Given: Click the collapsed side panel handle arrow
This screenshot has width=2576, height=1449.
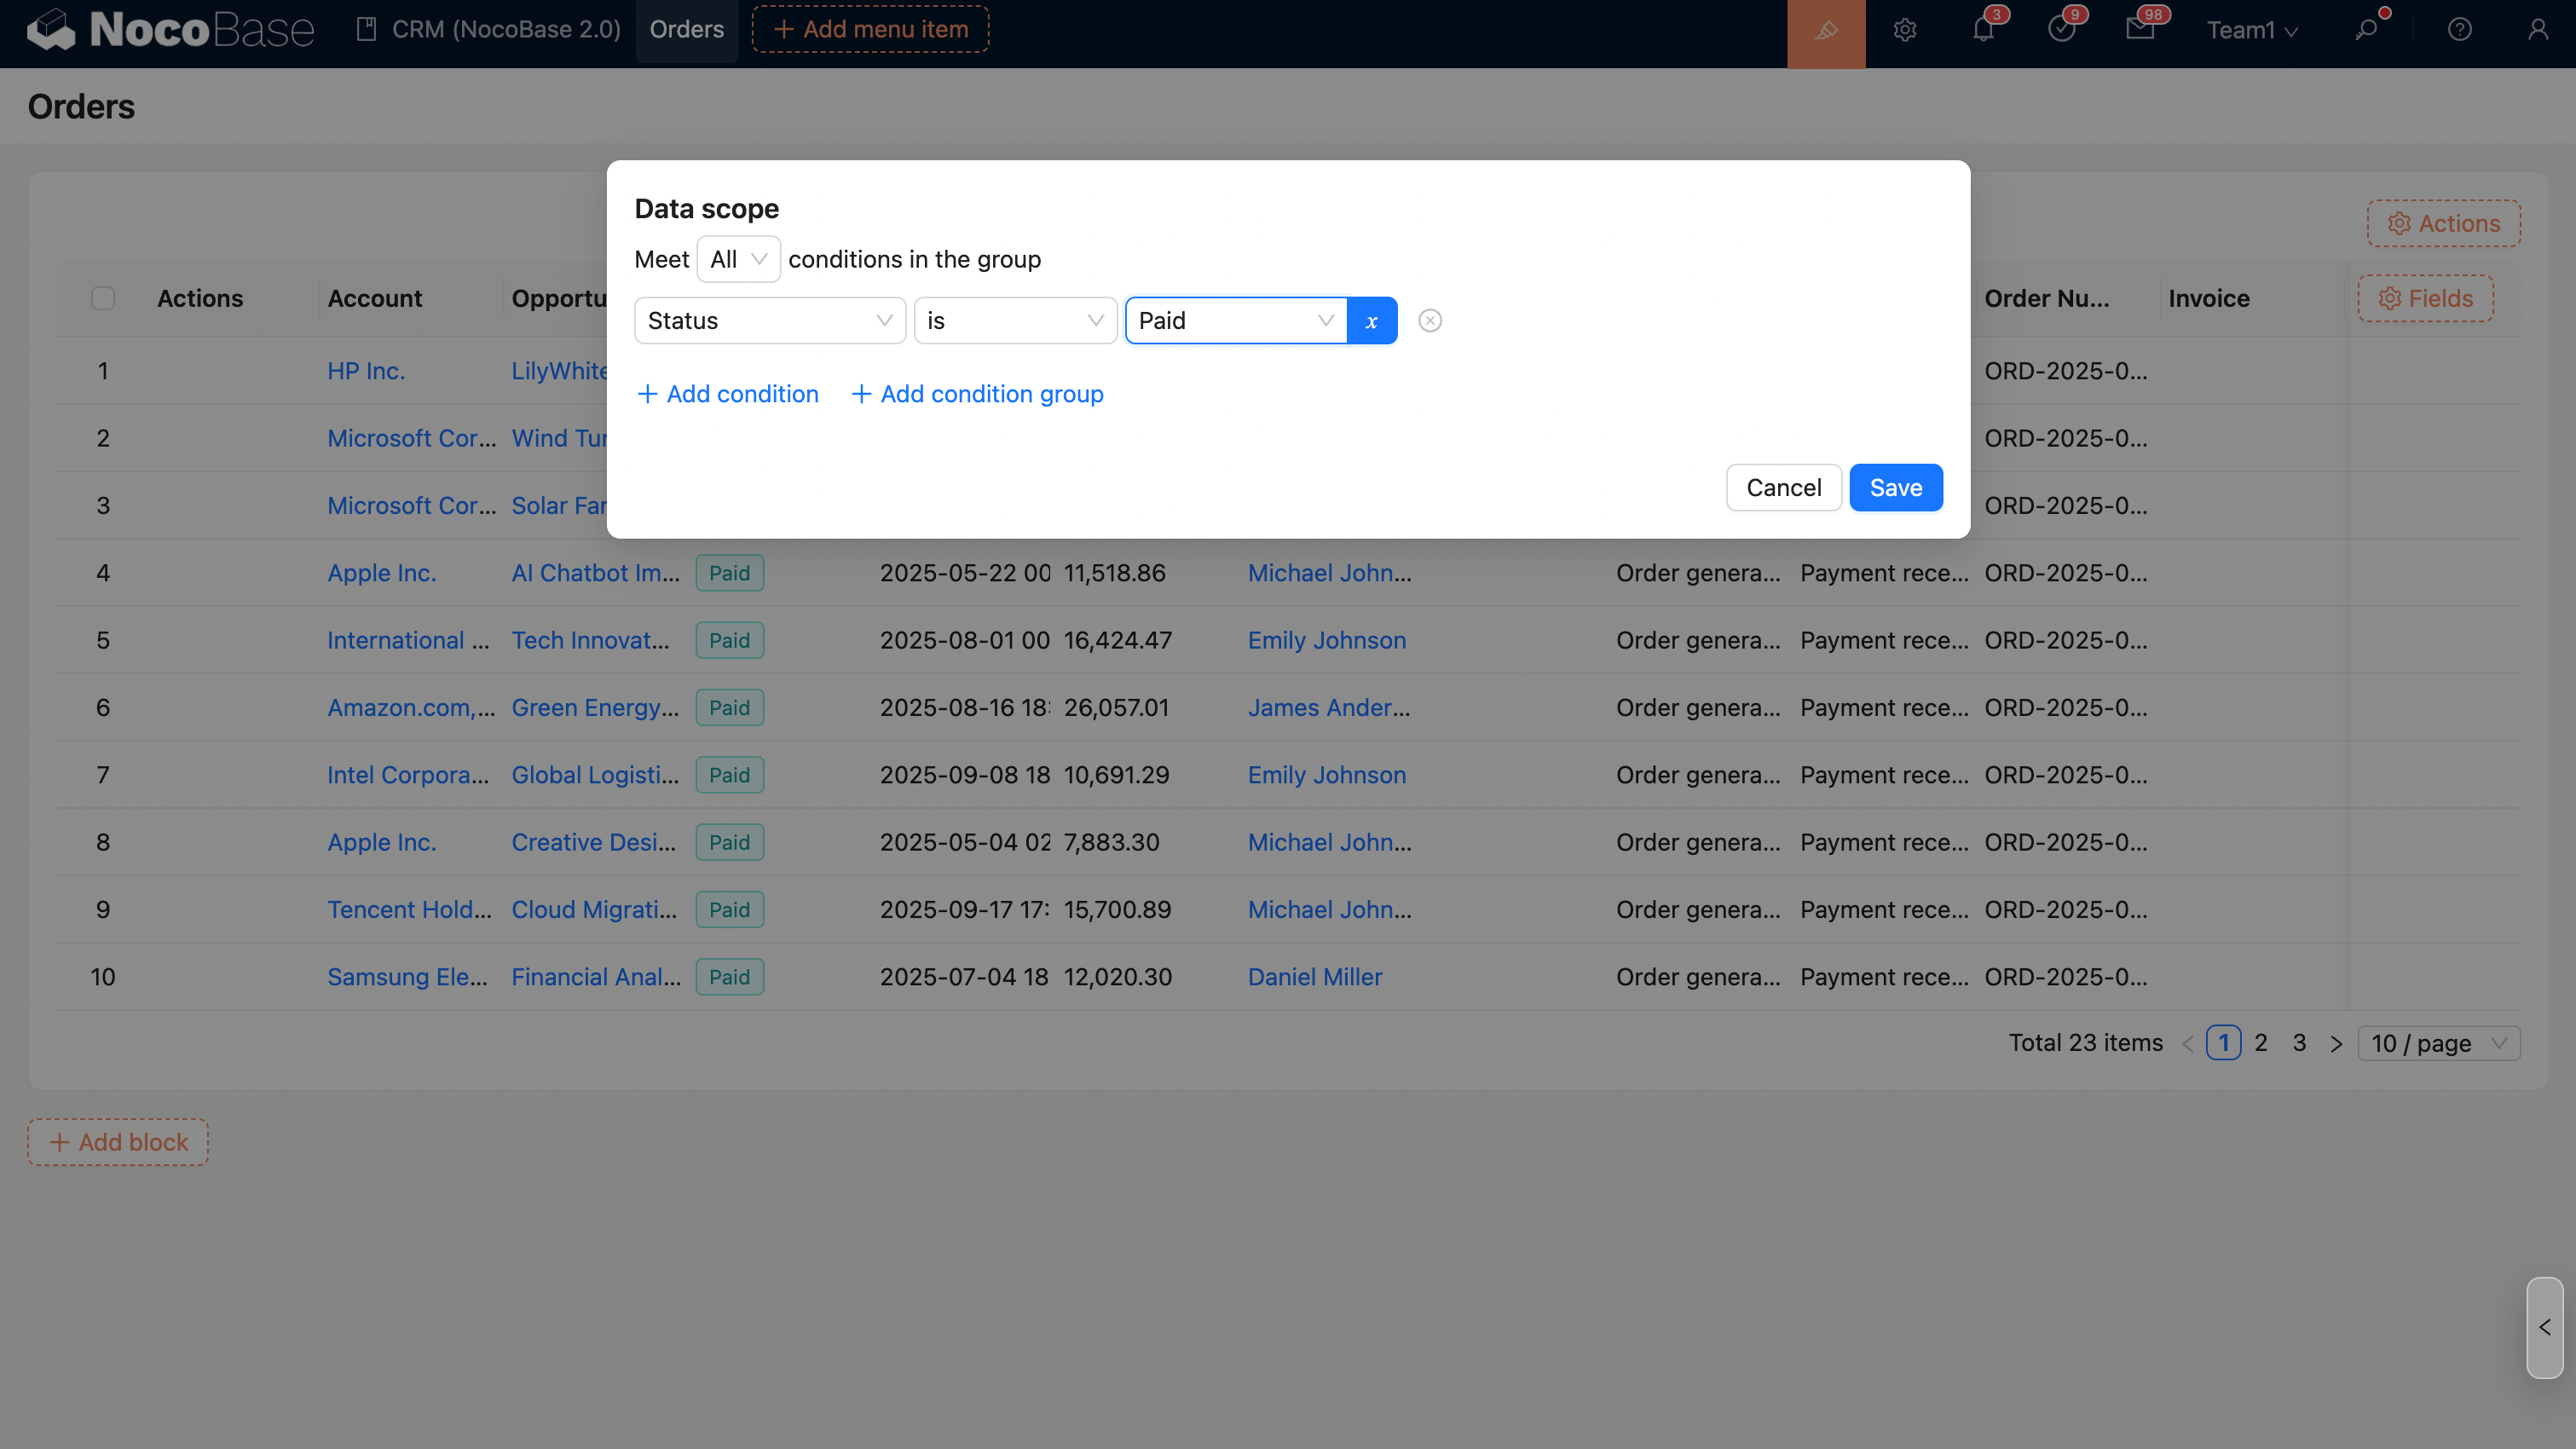Looking at the screenshot, I should [x=2544, y=1327].
